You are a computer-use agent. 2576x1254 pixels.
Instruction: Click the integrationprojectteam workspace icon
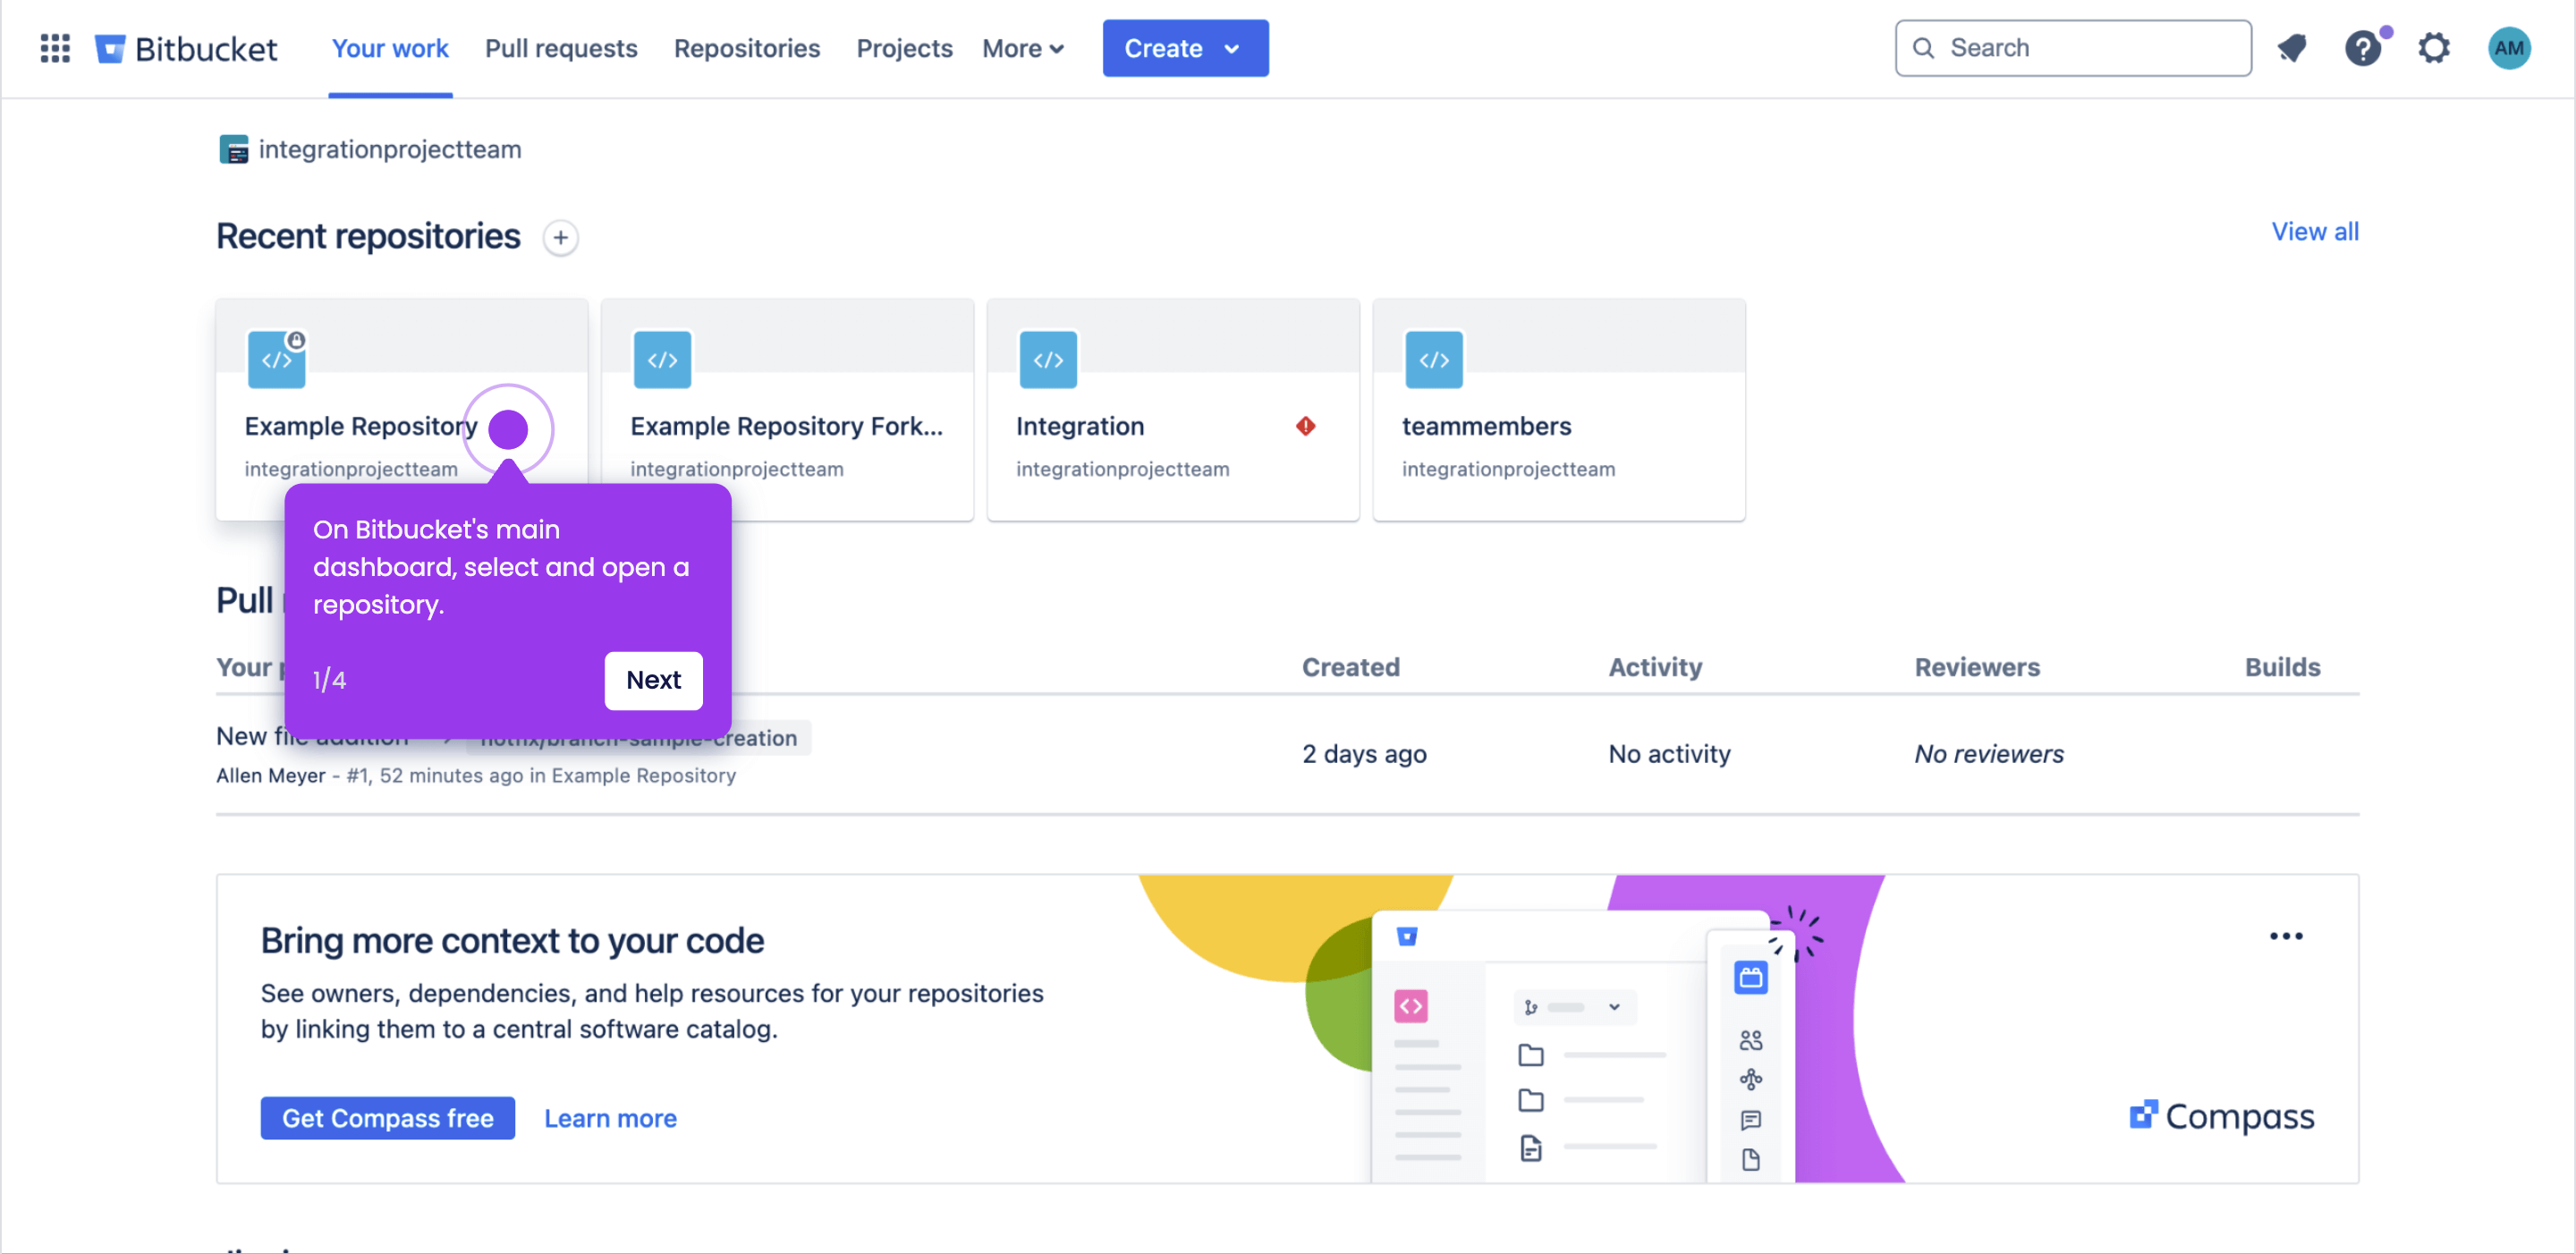coord(234,149)
